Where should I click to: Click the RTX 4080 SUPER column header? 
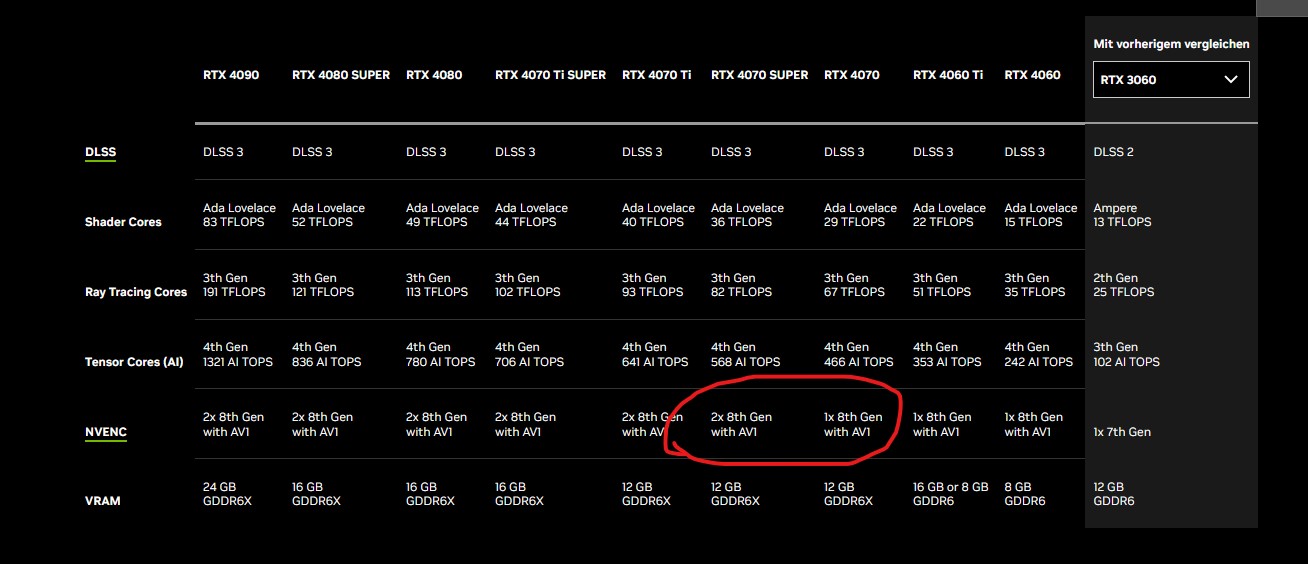[x=341, y=75]
